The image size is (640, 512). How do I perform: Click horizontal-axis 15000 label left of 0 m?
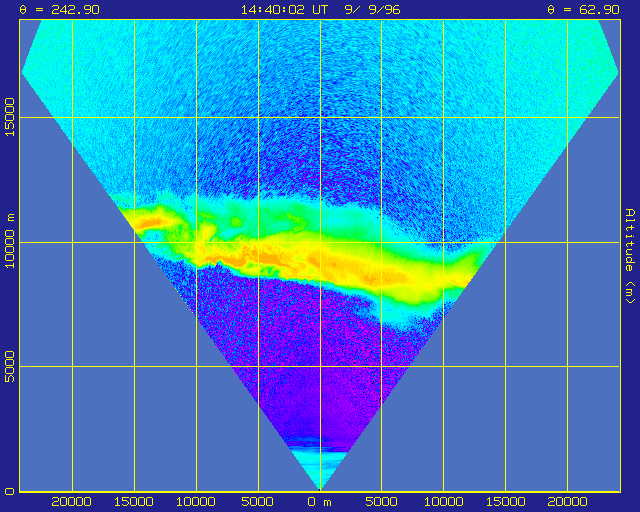(x=134, y=502)
